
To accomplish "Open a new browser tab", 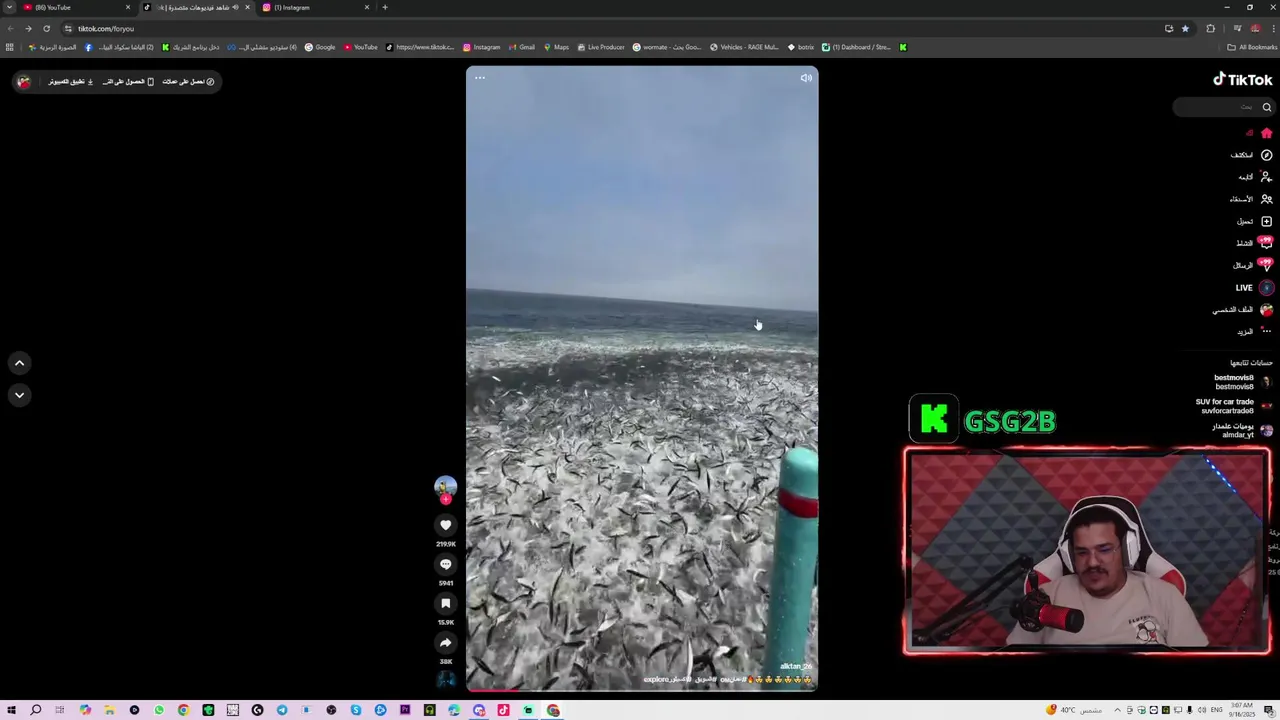I will pyautogui.click(x=385, y=7).
